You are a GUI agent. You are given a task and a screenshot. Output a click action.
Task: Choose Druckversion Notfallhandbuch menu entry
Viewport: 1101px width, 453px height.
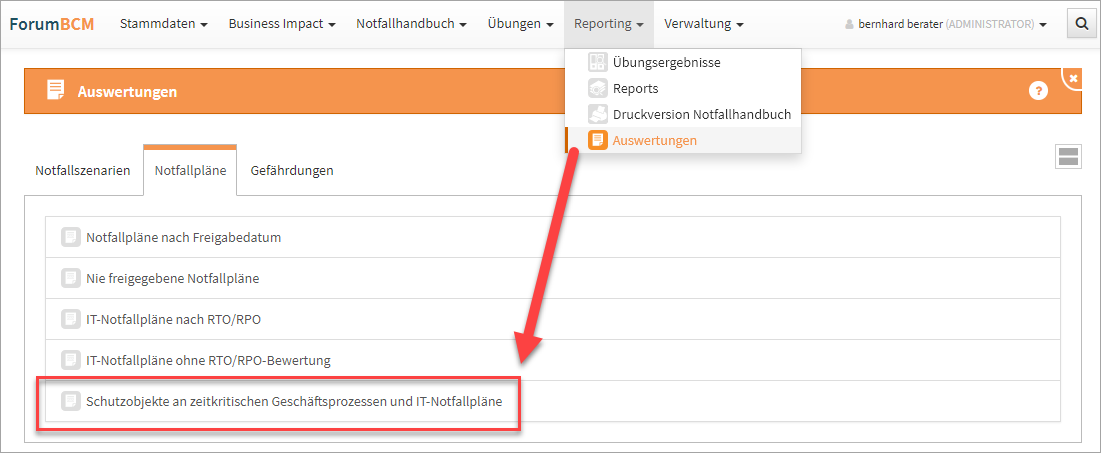701,114
